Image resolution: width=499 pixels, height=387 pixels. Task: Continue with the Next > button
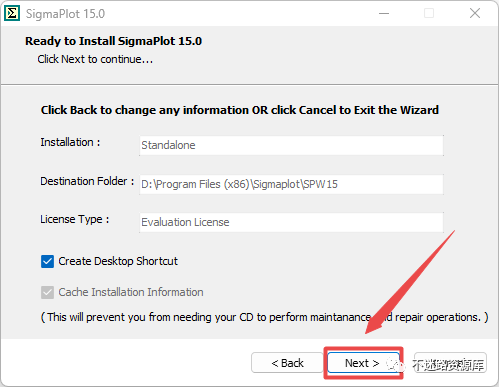tap(363, 363)
